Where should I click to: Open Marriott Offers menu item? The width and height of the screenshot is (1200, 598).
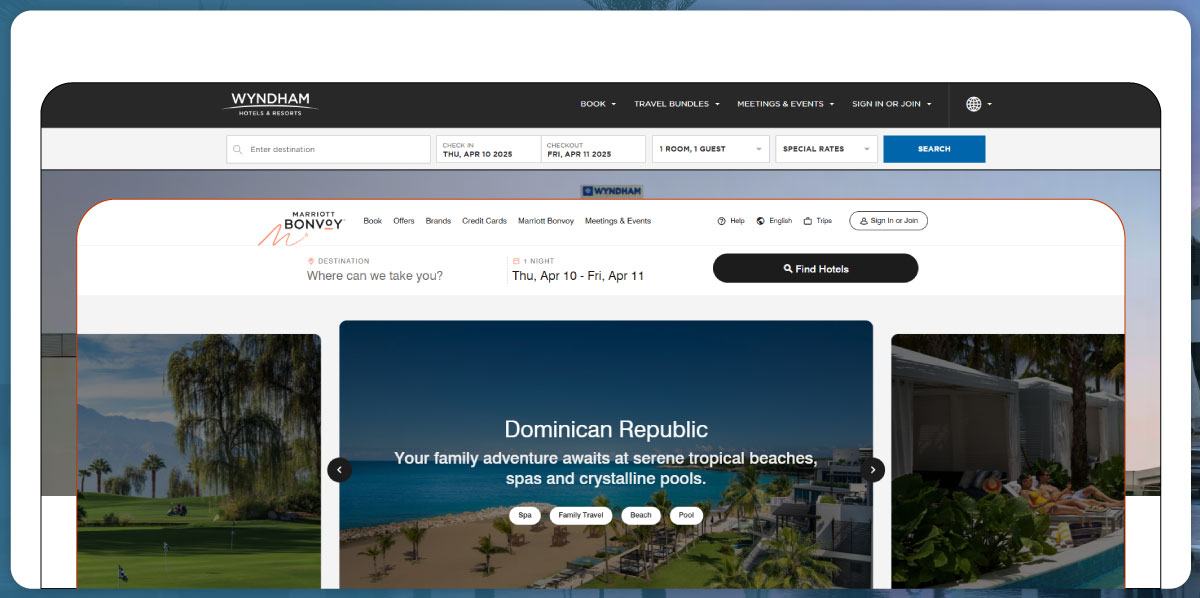click(x=404, y=221)
